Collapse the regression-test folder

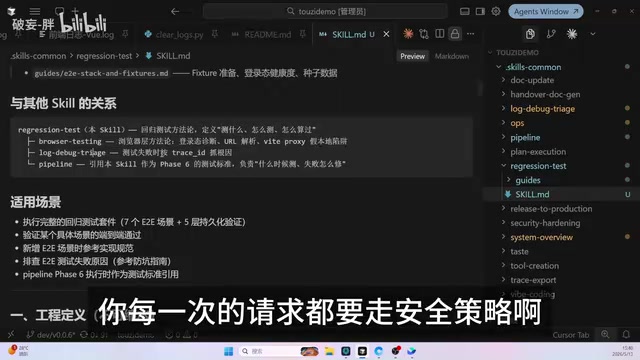click(x=538, y=166)
